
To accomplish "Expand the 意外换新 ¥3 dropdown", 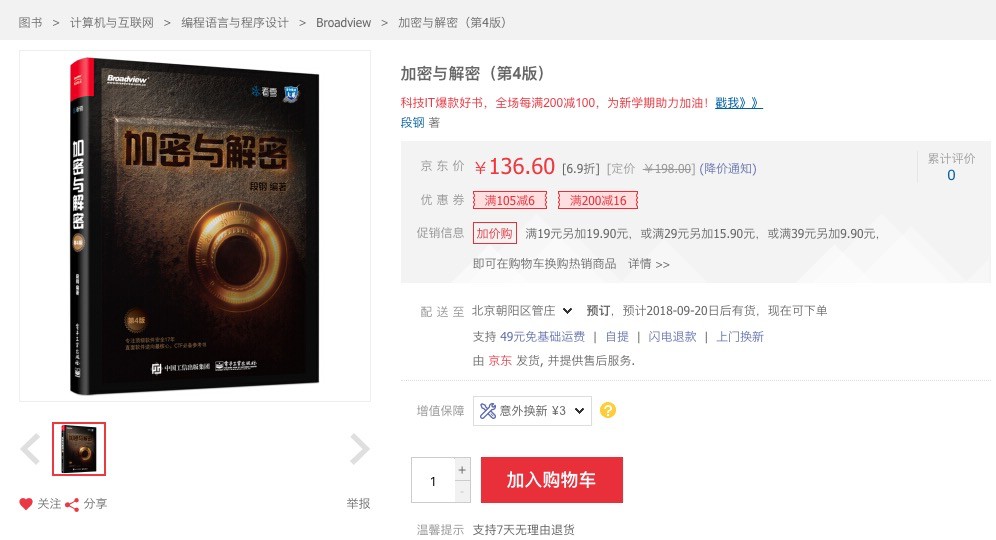I will 532,411.
